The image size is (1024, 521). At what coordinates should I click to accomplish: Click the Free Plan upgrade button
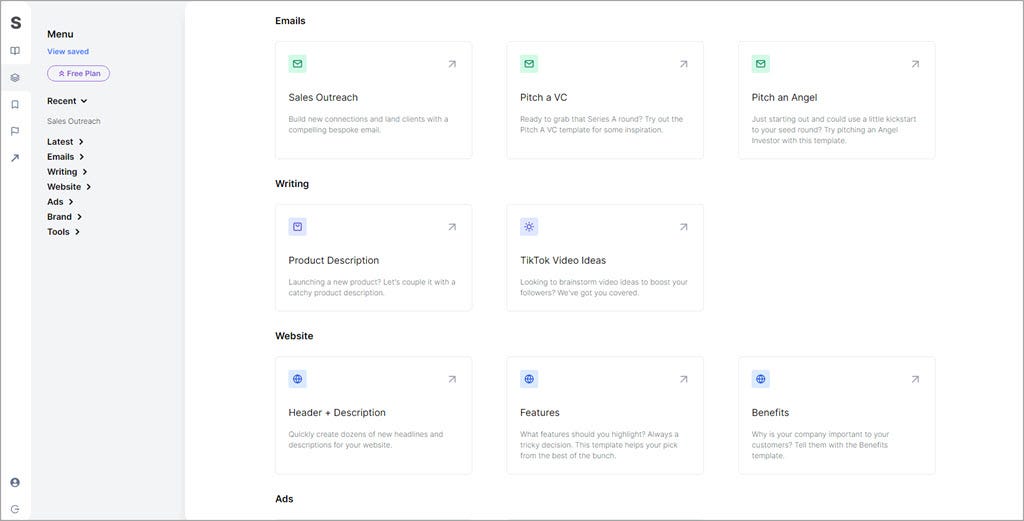[78, 74]
